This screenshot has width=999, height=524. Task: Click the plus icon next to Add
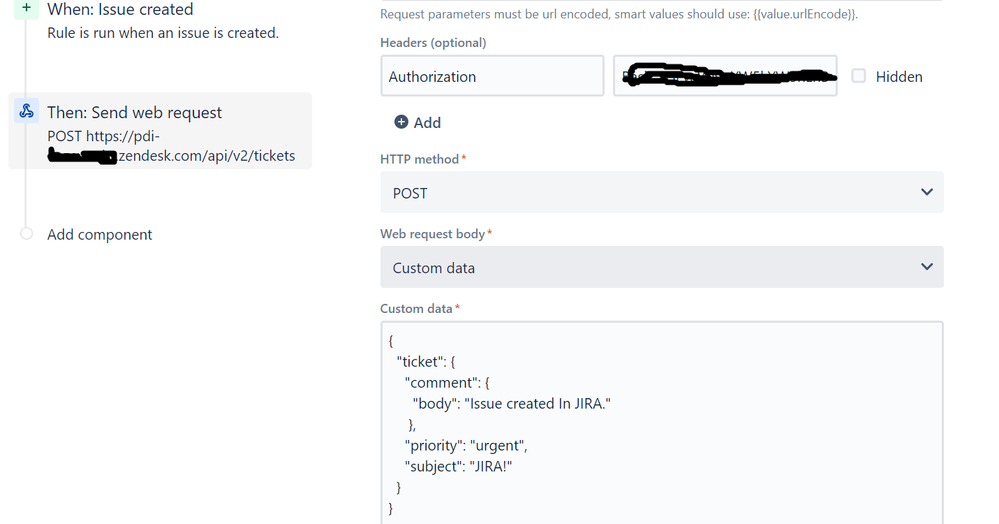pyautogui.click(x=401, y=122)
